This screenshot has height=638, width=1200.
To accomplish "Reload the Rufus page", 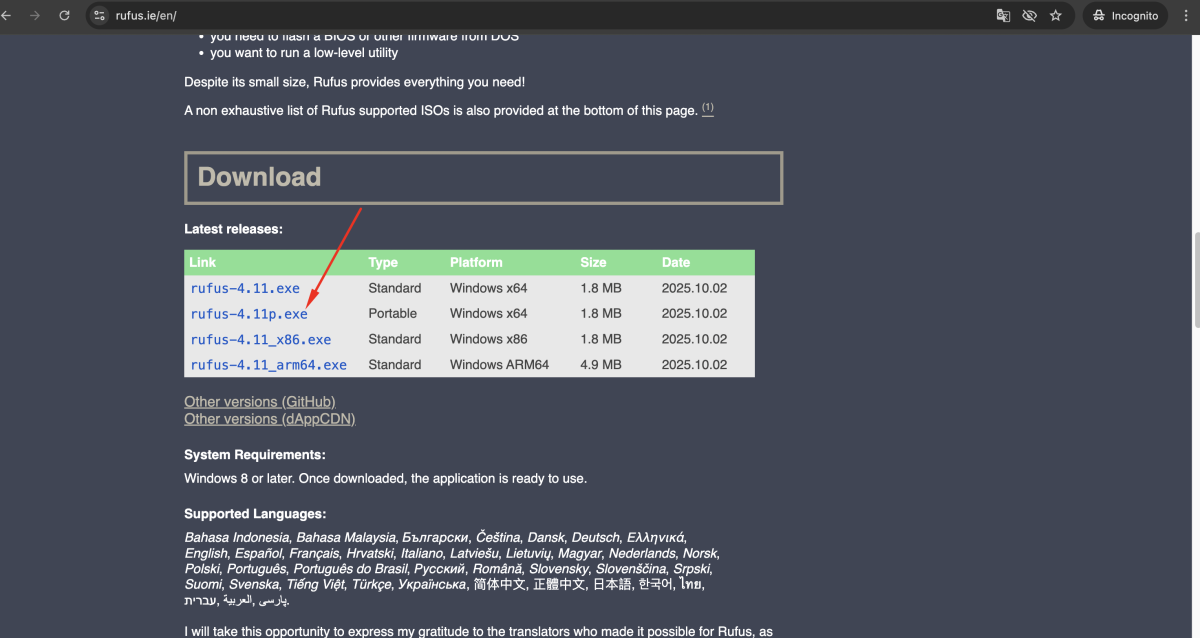I will point(65,16).
